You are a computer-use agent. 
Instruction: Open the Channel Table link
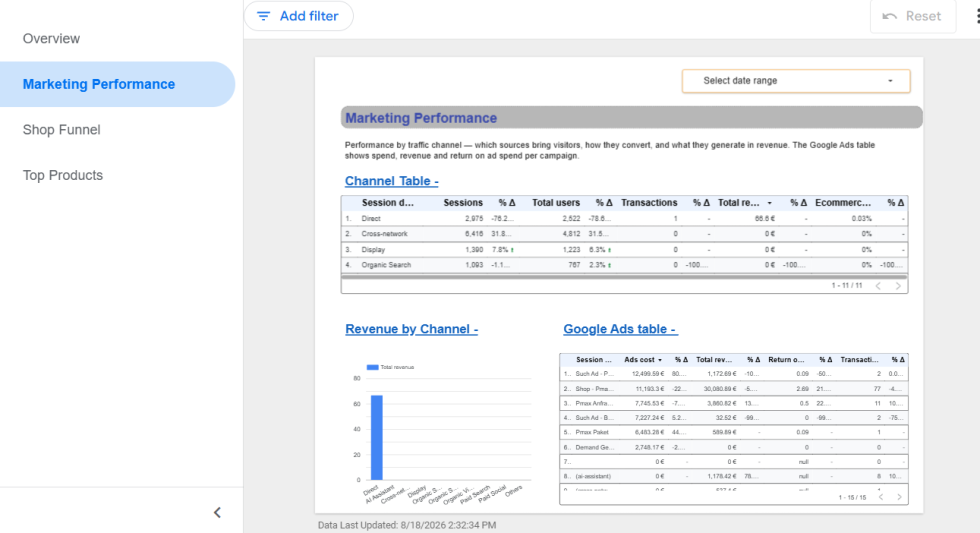(391, 181)
